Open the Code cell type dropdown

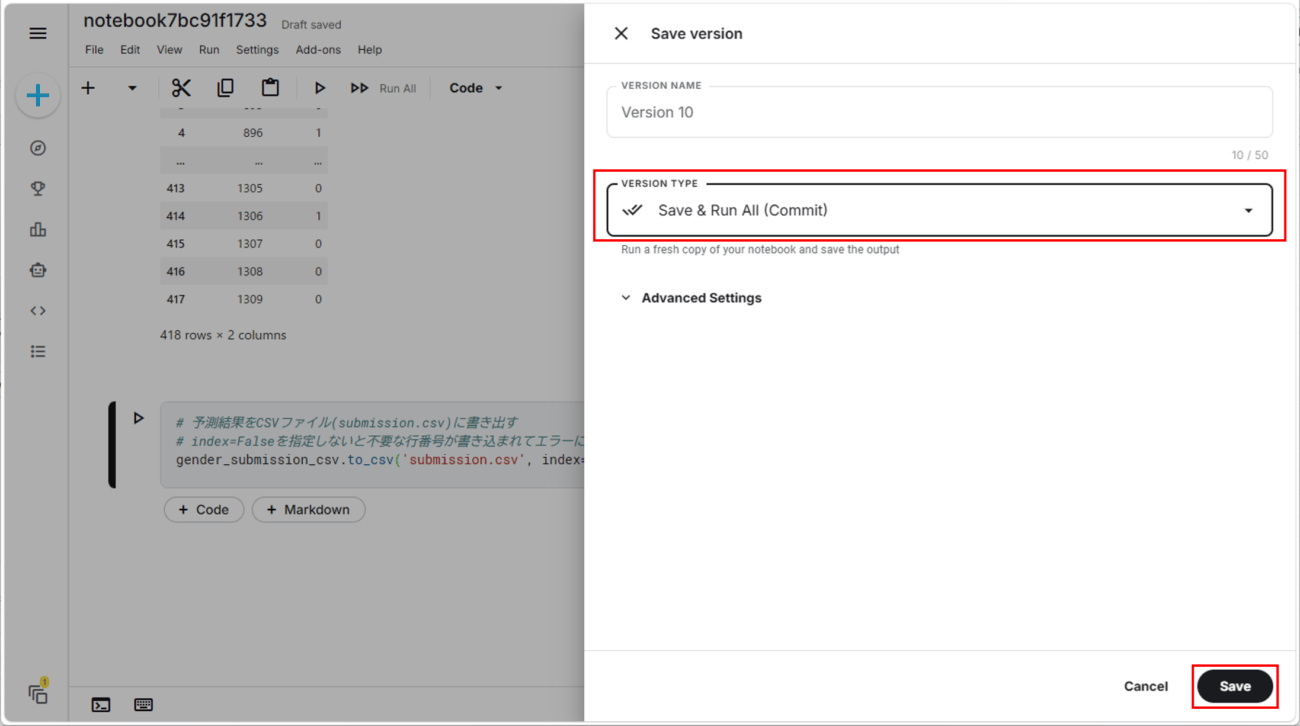[476, 88]
